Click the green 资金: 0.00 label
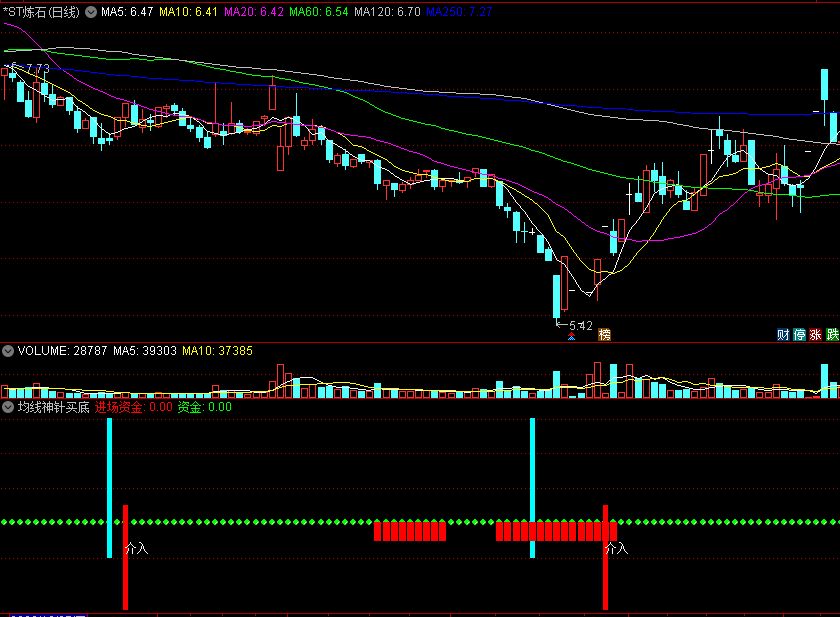840x617 pixels. (205, 407)
